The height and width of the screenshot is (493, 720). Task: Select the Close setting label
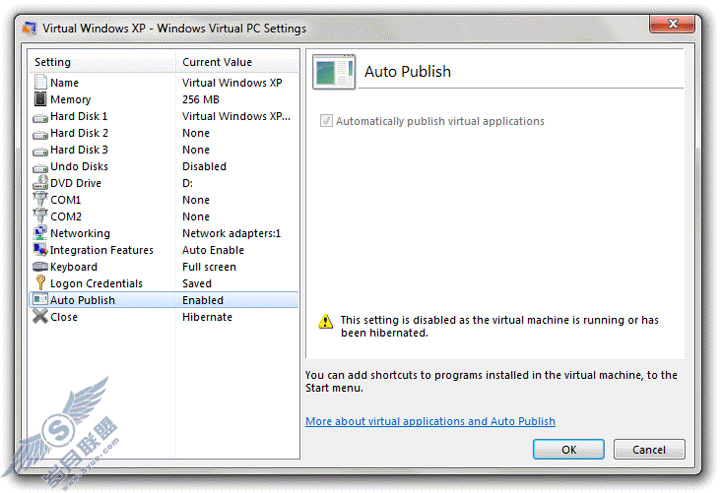(x=64, y=317)
